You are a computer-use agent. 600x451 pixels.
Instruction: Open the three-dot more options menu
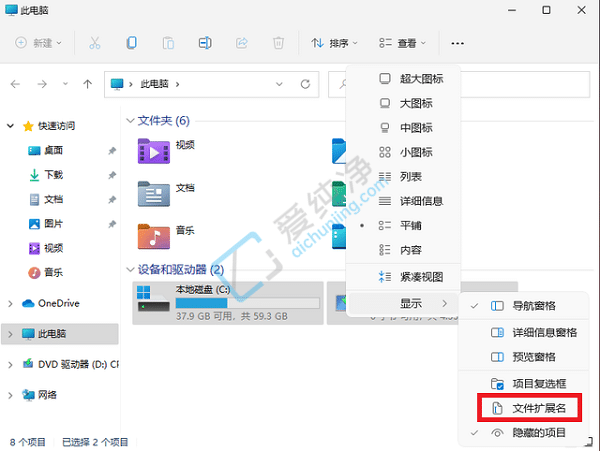(x=457, y=43)
